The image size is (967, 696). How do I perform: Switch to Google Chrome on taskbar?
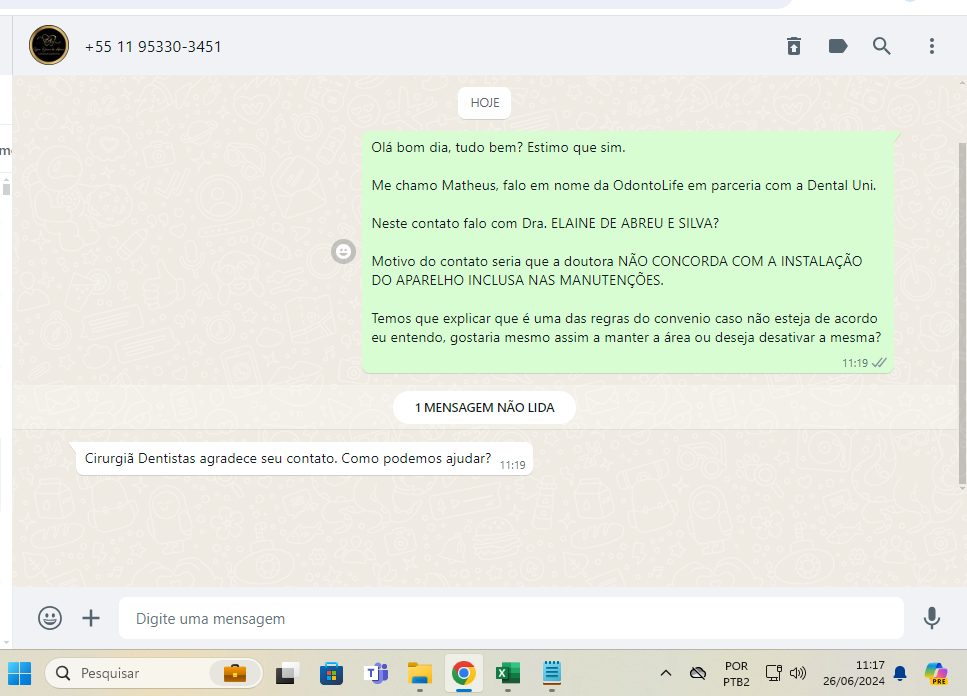click(x=464, y=673)
